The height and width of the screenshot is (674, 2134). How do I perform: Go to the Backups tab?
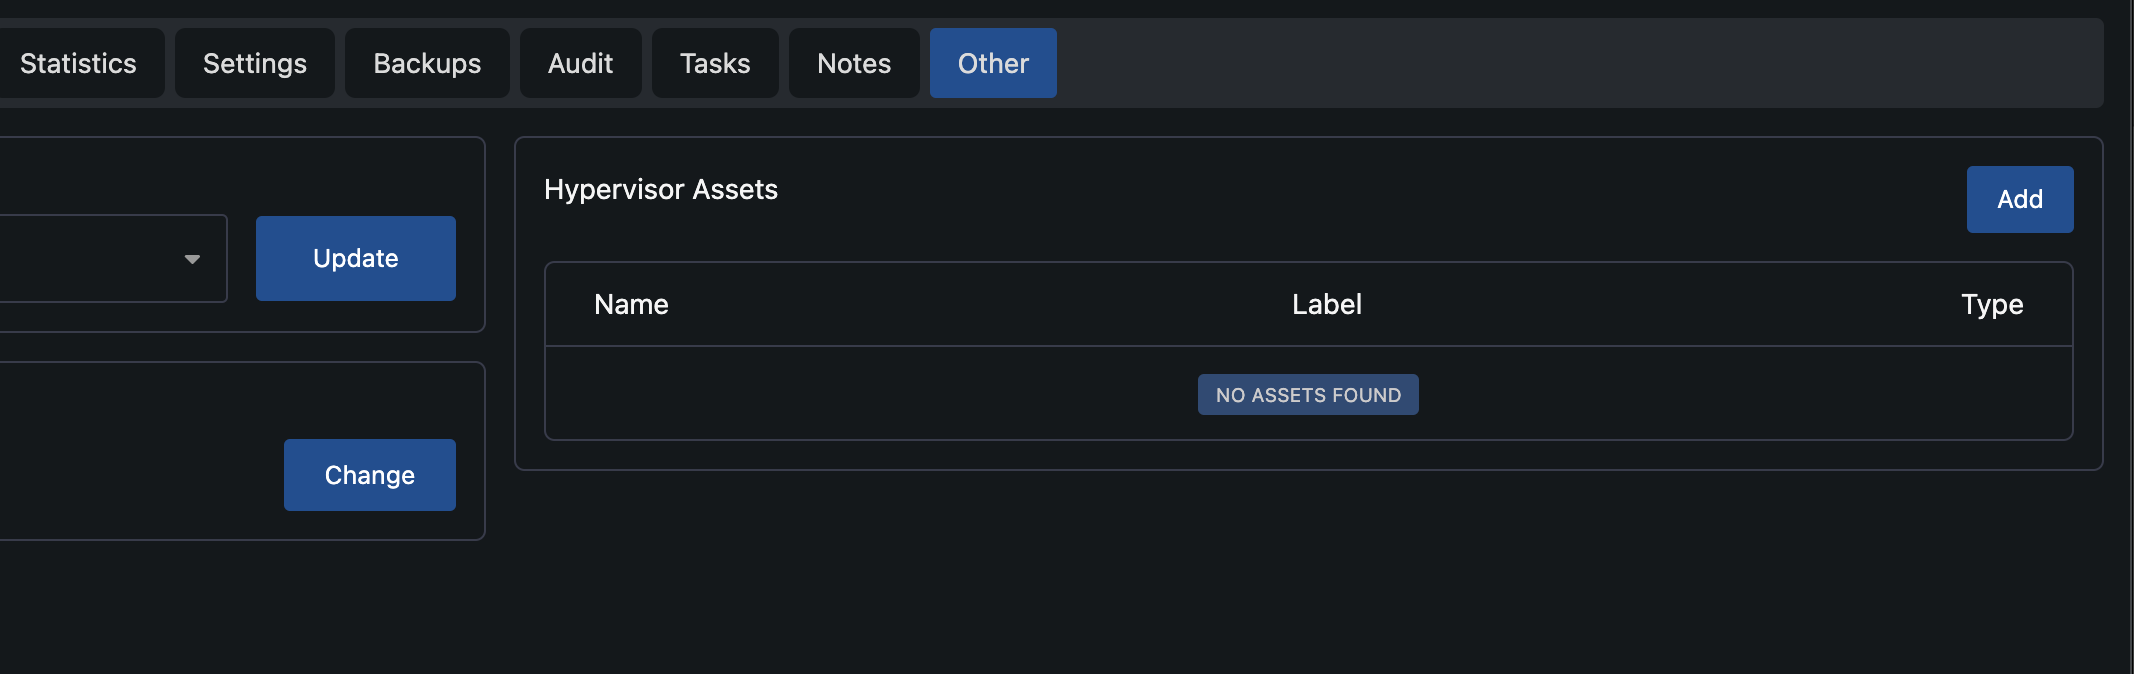click(427, 63)
